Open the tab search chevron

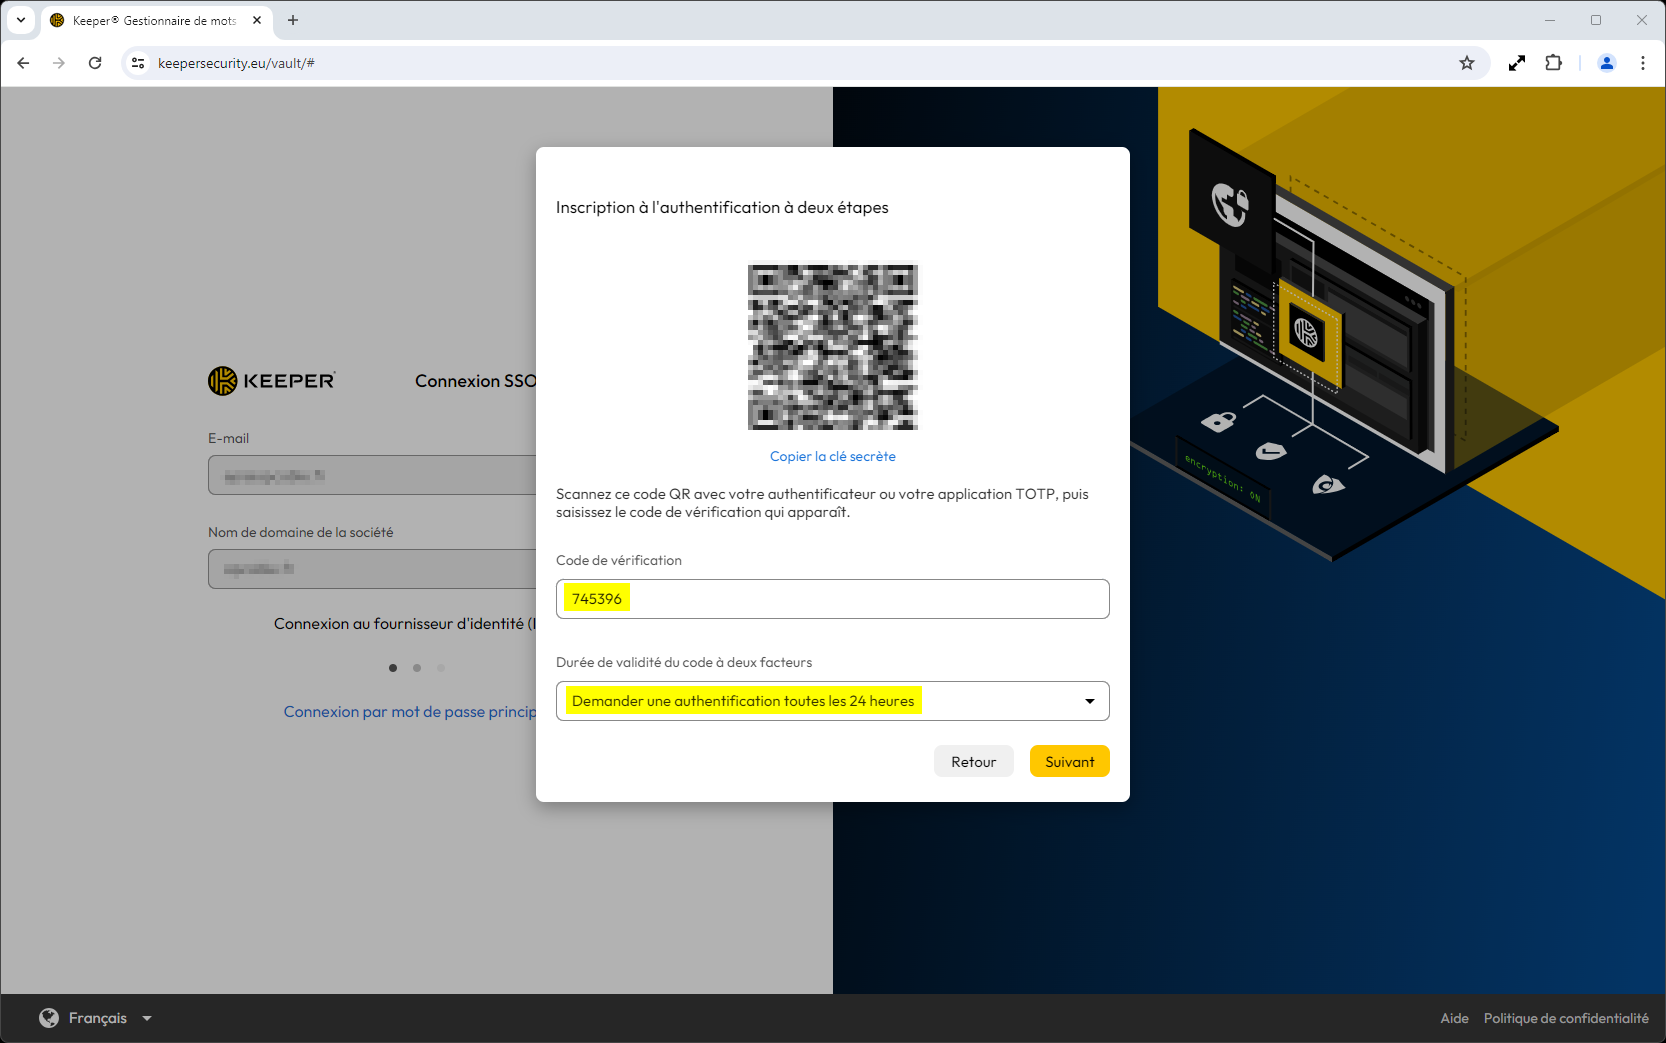point(21,20)
